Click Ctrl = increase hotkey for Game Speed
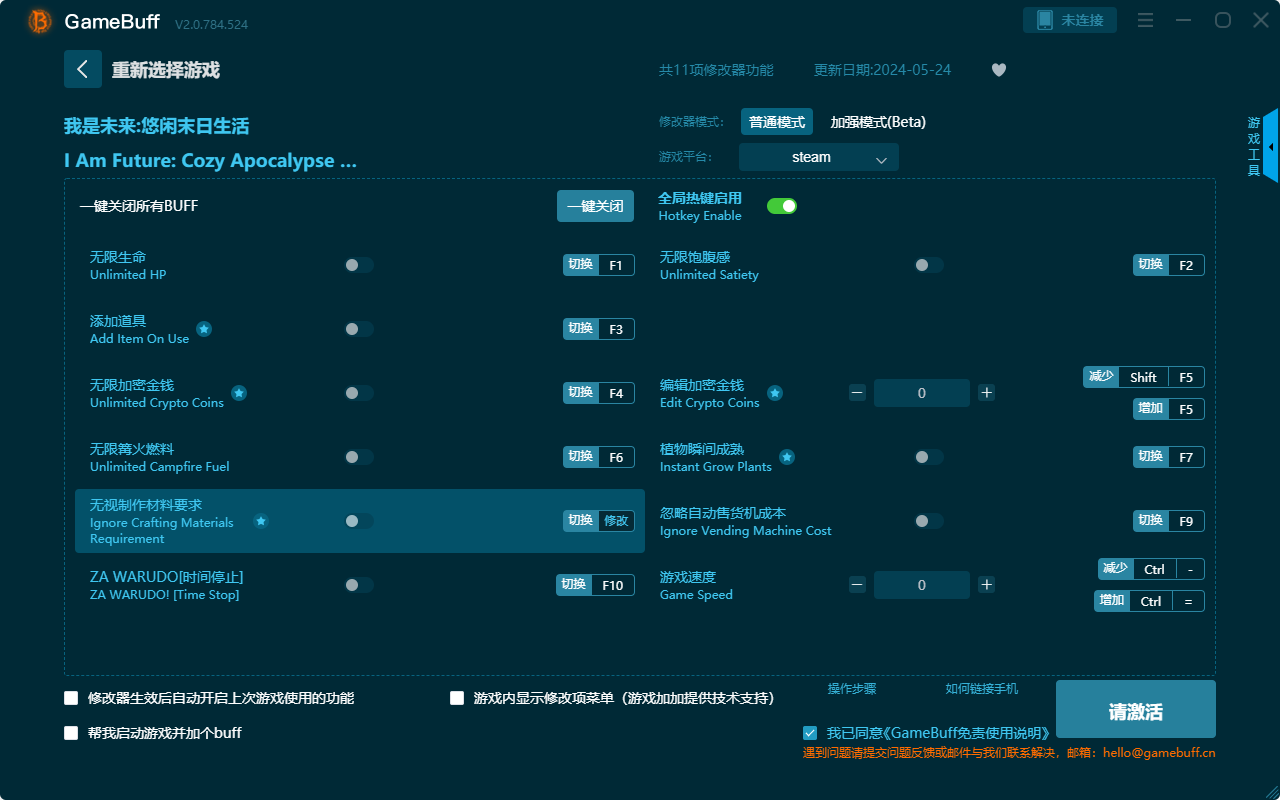This screenshot has height=800, width=1280. pos(1149,601)
